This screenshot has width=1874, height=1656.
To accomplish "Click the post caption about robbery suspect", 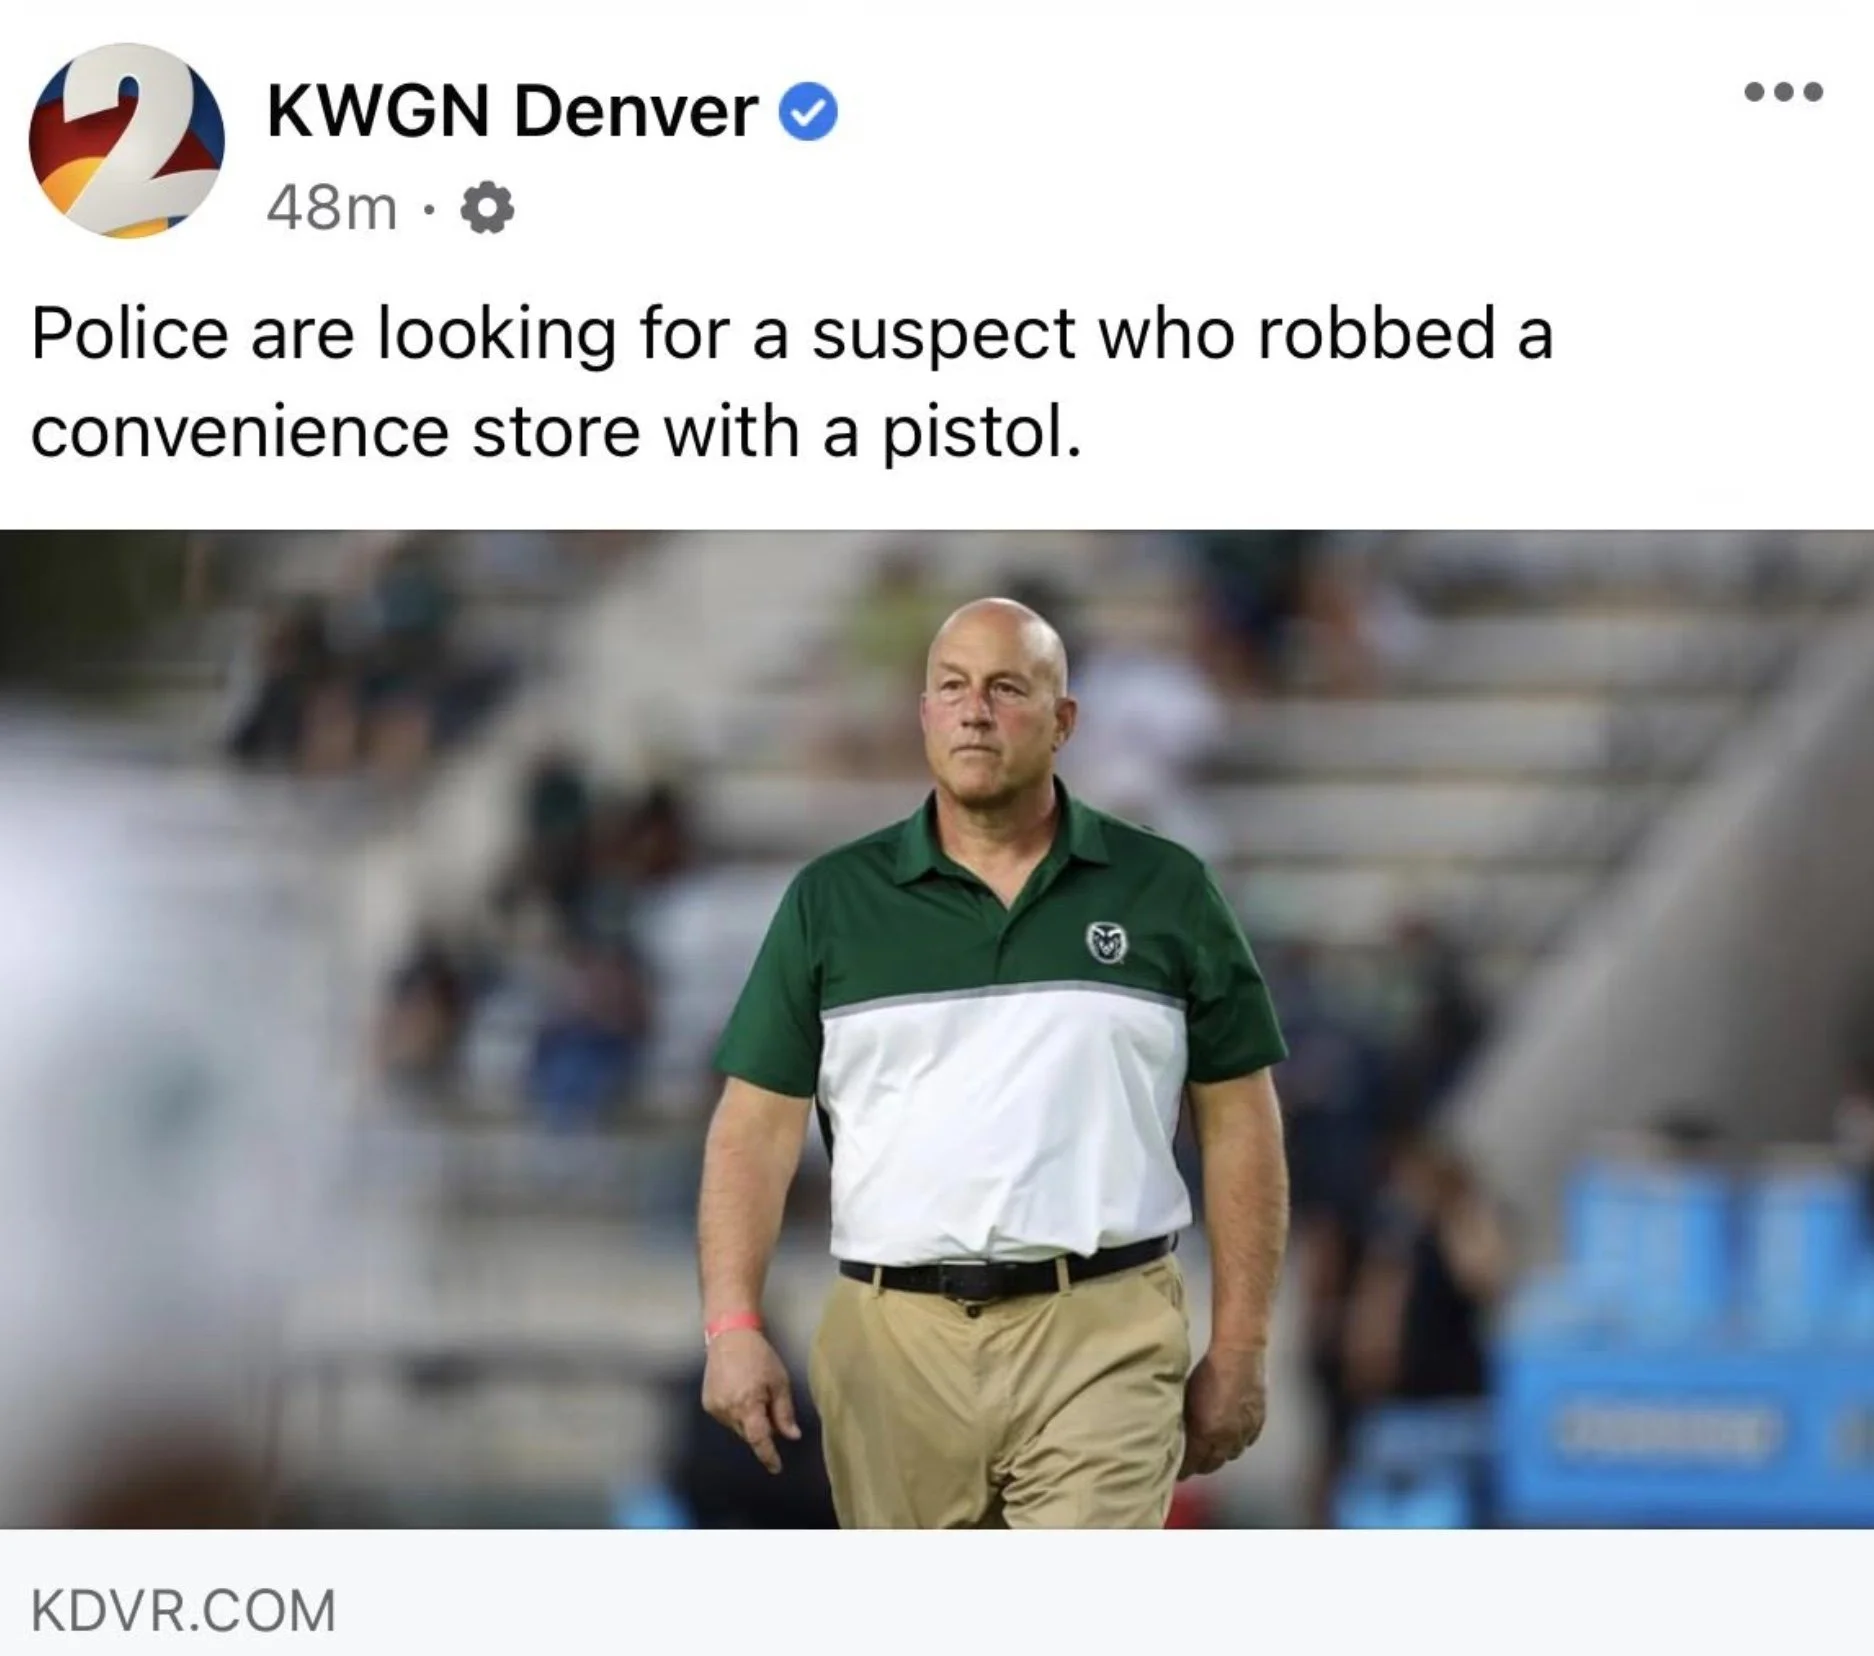I will [x=792, y=382].
